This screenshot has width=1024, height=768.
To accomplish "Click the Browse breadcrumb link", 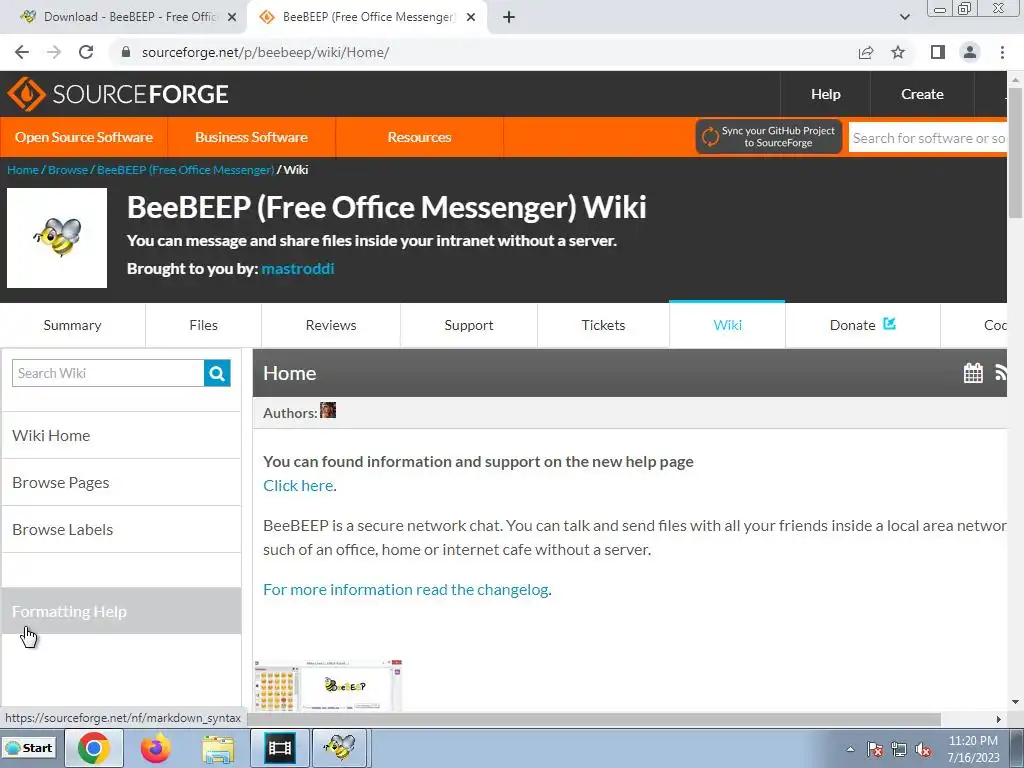I will pyautogui.click(x=68, y=170).
